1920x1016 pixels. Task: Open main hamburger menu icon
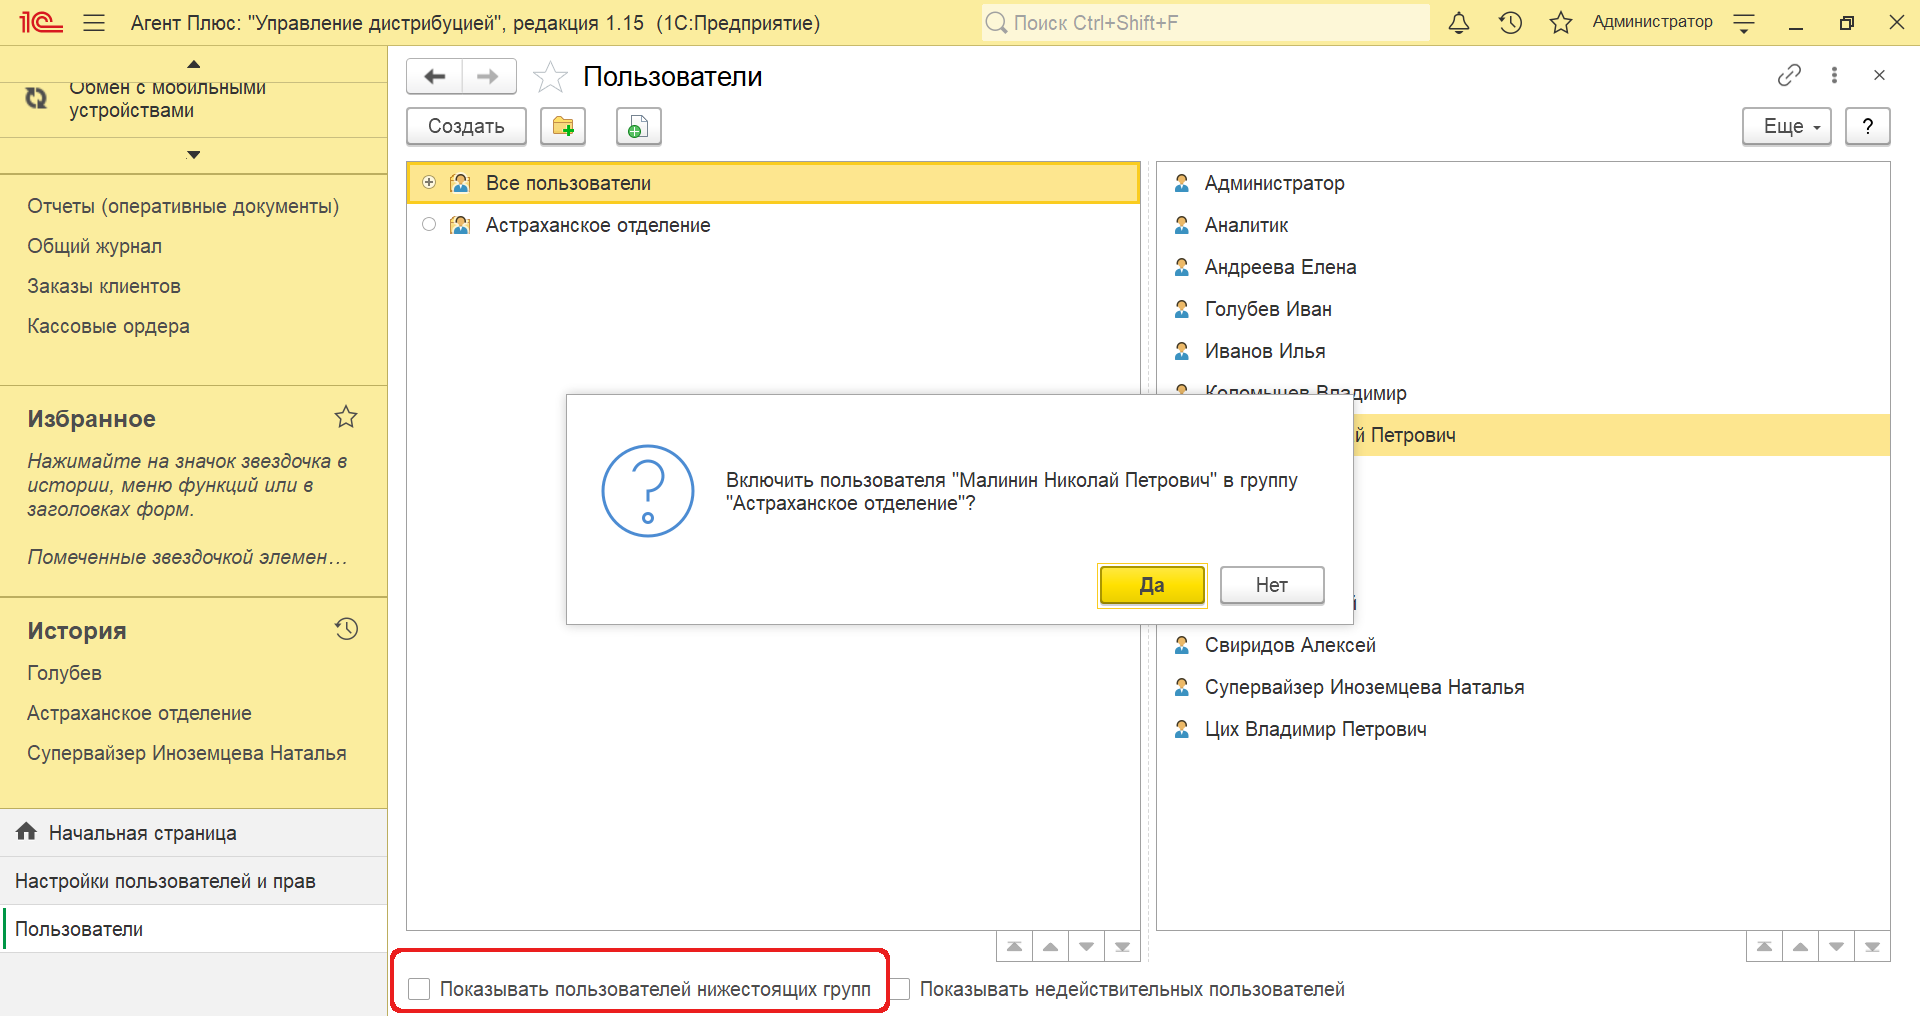(x=94, y=23)
